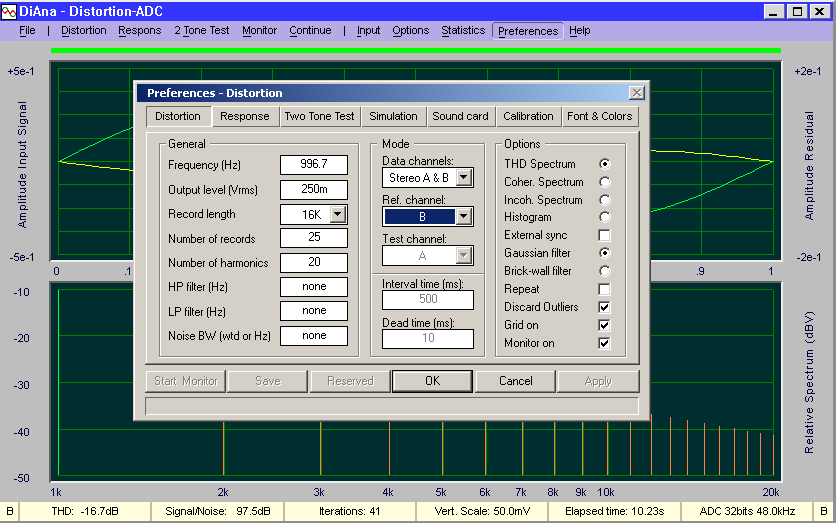Switch to the Font & Colors tab
Viewport: 836px width, 523px height.
600,116
